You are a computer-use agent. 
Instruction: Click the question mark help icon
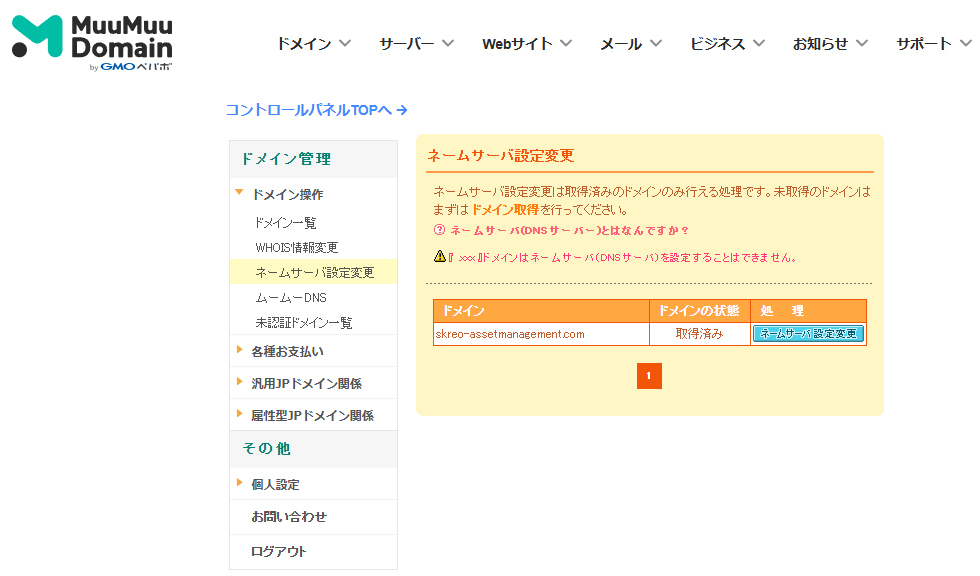pyautogui.click(x=439, y=231)
